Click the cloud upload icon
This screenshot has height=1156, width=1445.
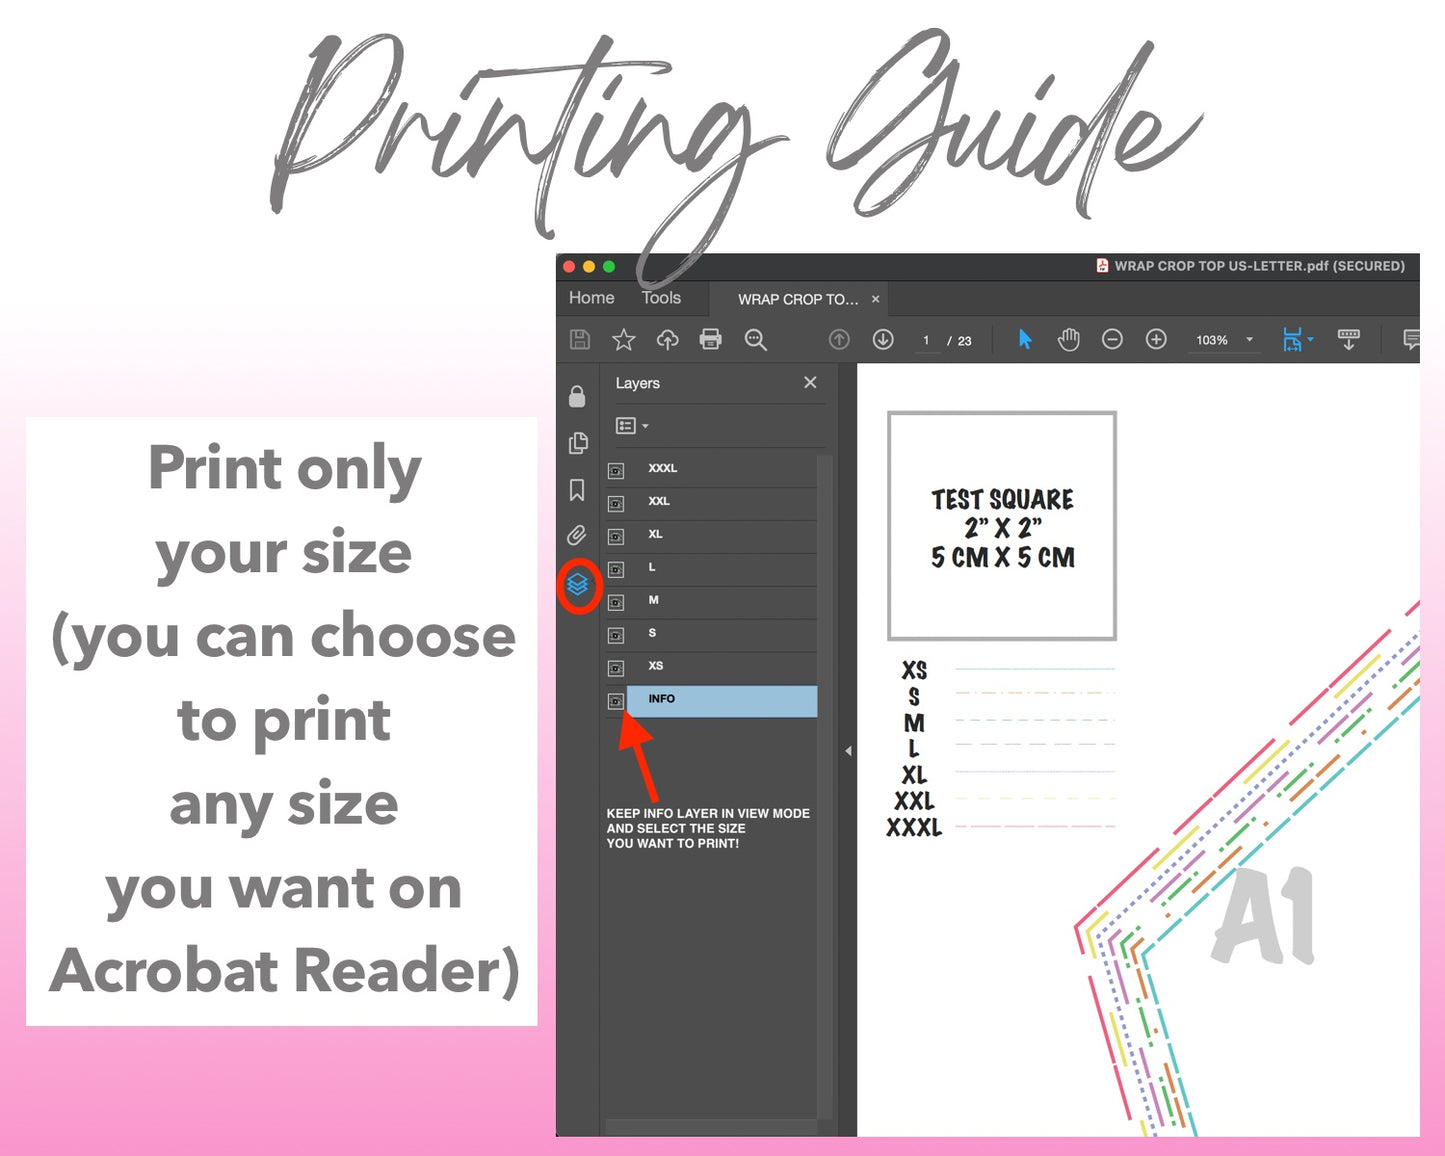[667, 340]
